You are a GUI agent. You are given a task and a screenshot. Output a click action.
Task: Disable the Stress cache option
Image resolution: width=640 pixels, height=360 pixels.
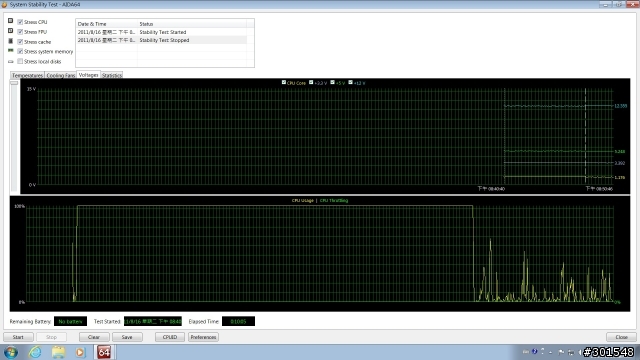[20, 42]
